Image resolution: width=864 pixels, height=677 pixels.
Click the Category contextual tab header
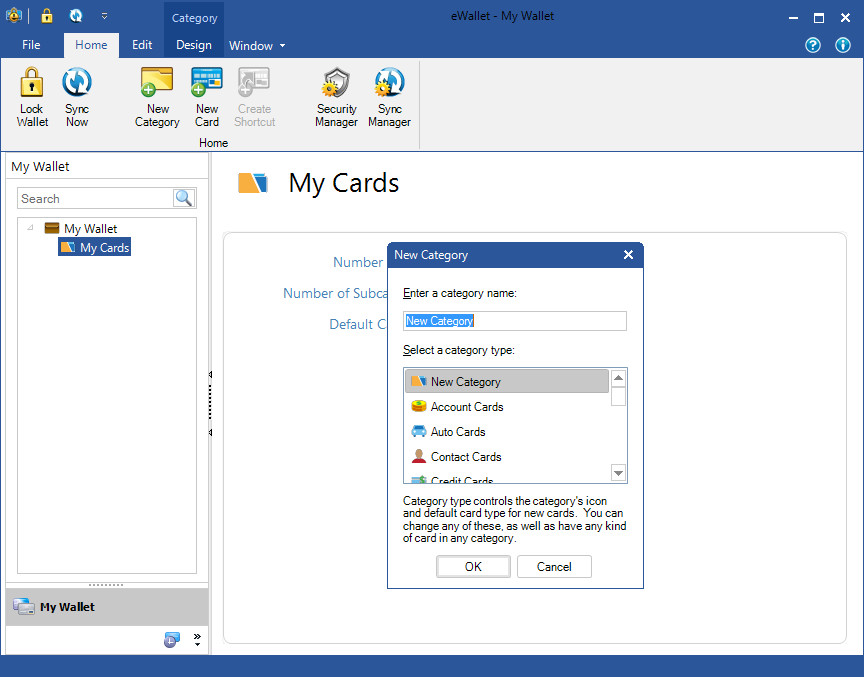(194, 18)
